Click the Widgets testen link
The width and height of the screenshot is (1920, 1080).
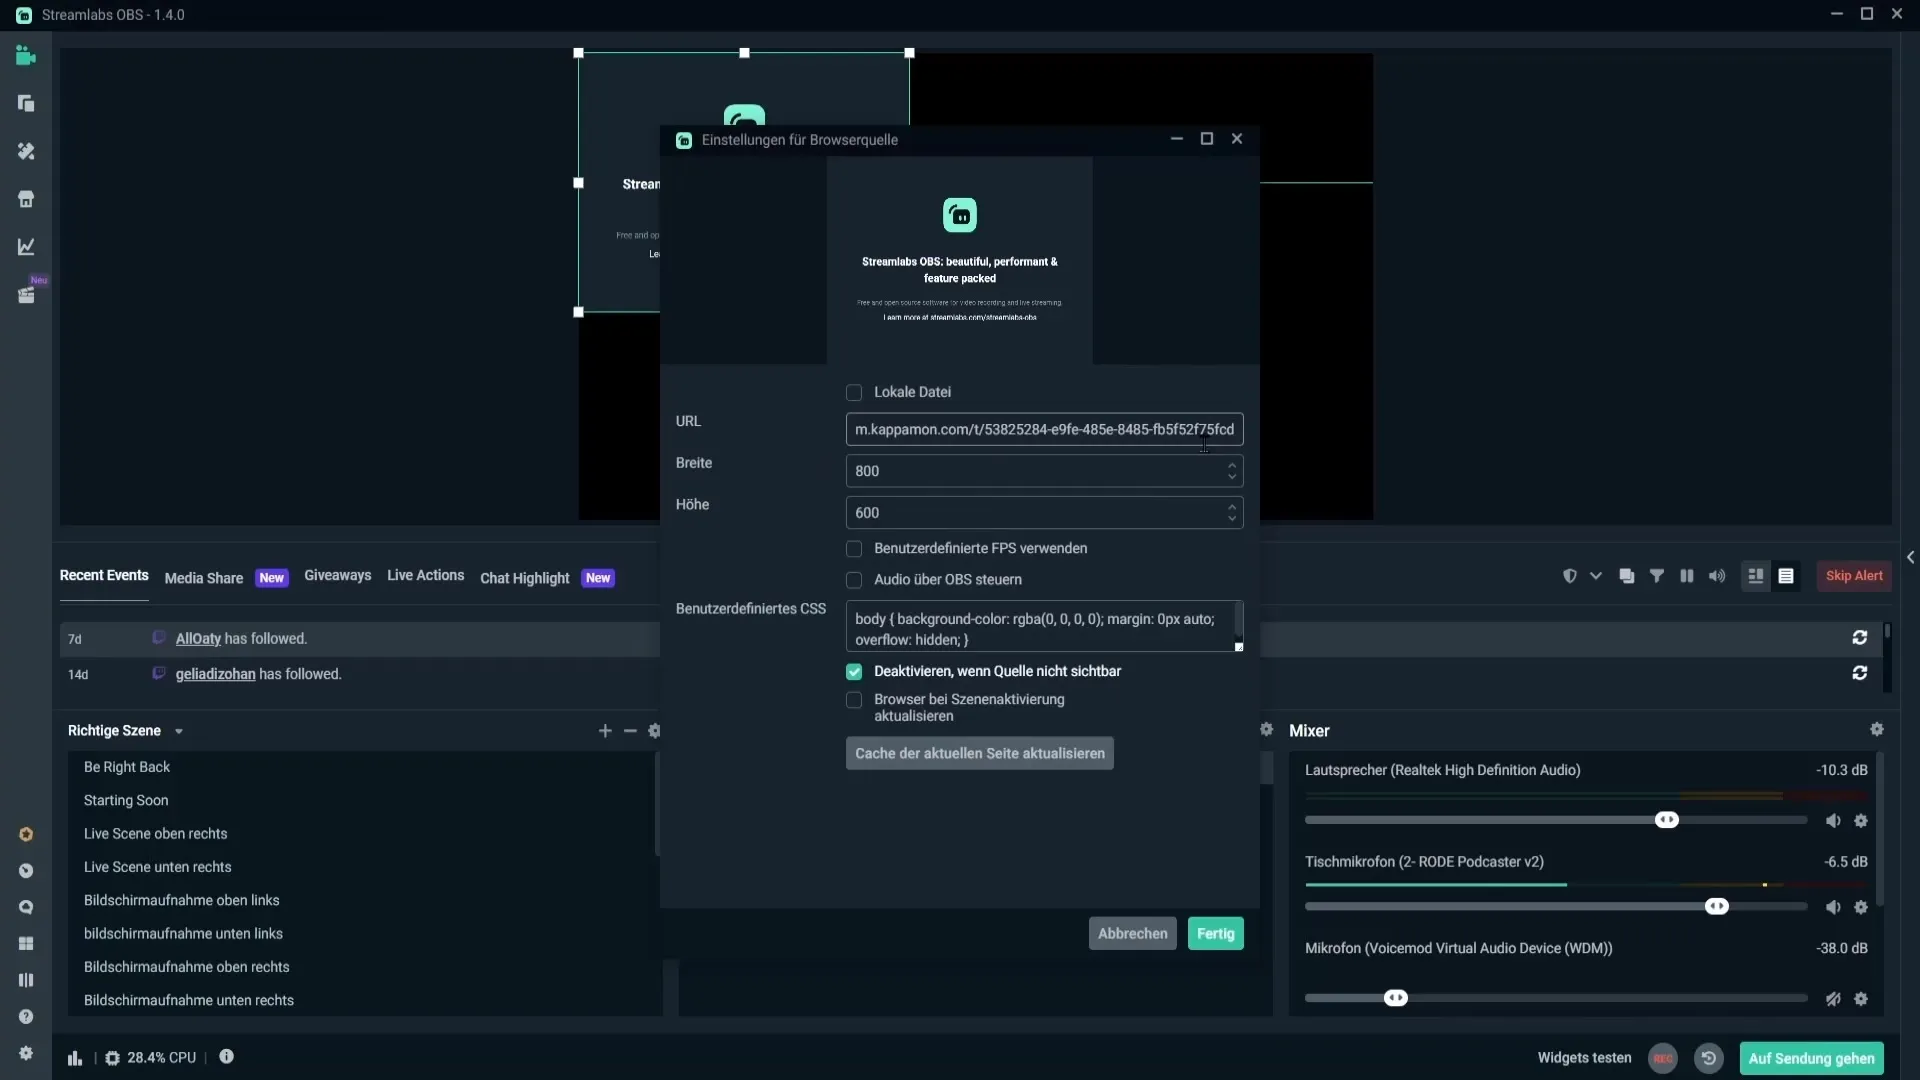click(x=1585, y=1058)
